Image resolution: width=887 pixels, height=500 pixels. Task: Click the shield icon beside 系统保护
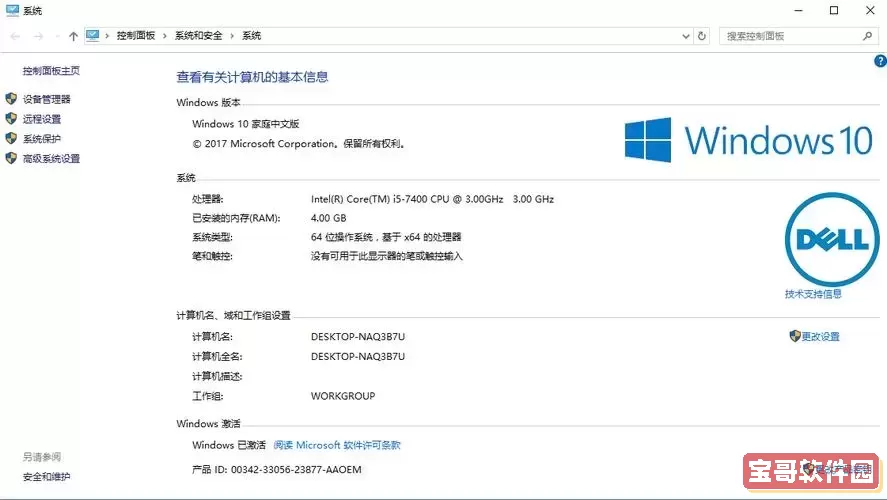[x=11, y=138]
